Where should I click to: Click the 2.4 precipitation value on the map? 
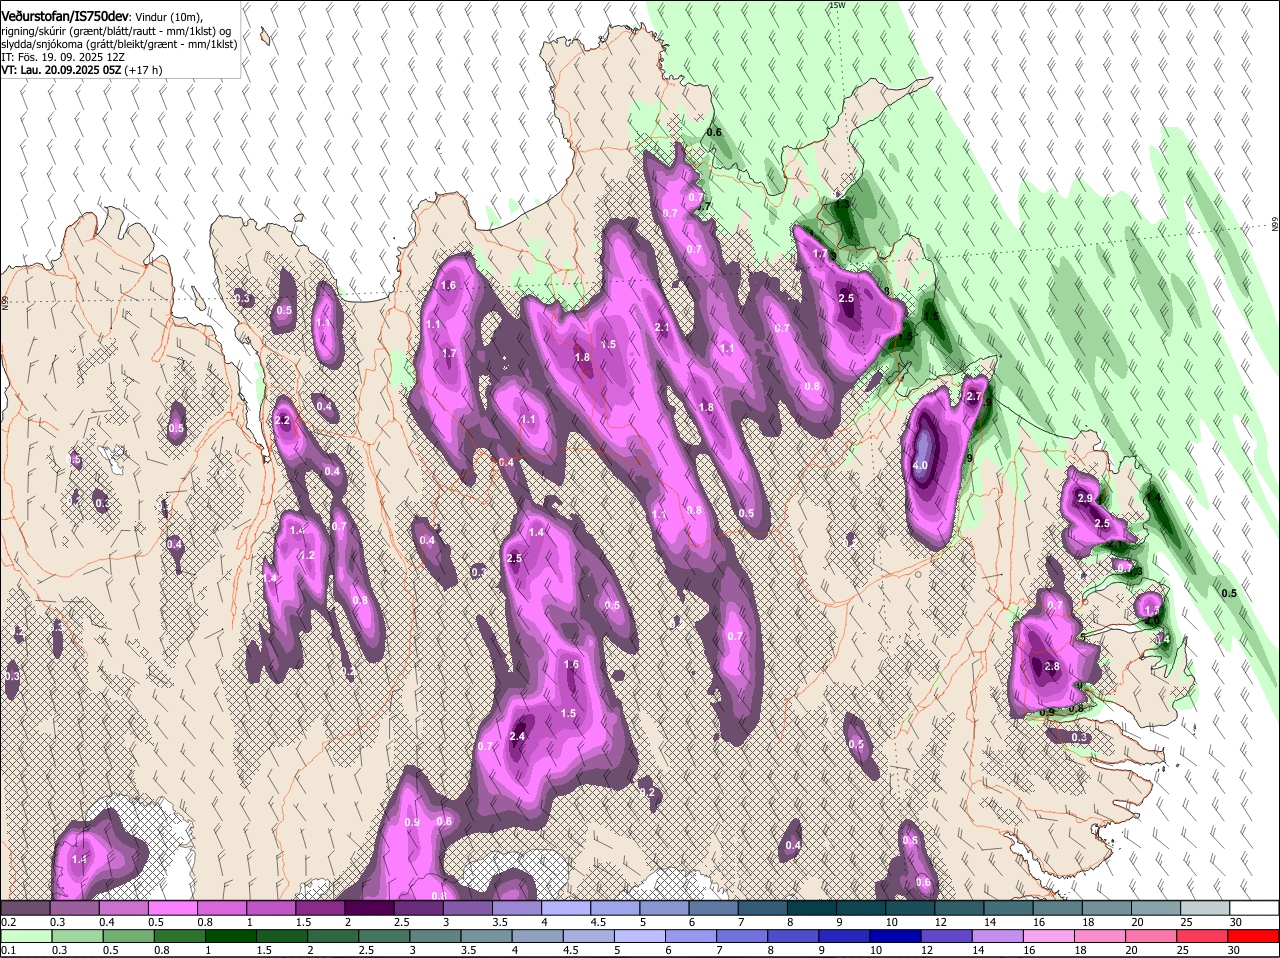coord(517,737)
